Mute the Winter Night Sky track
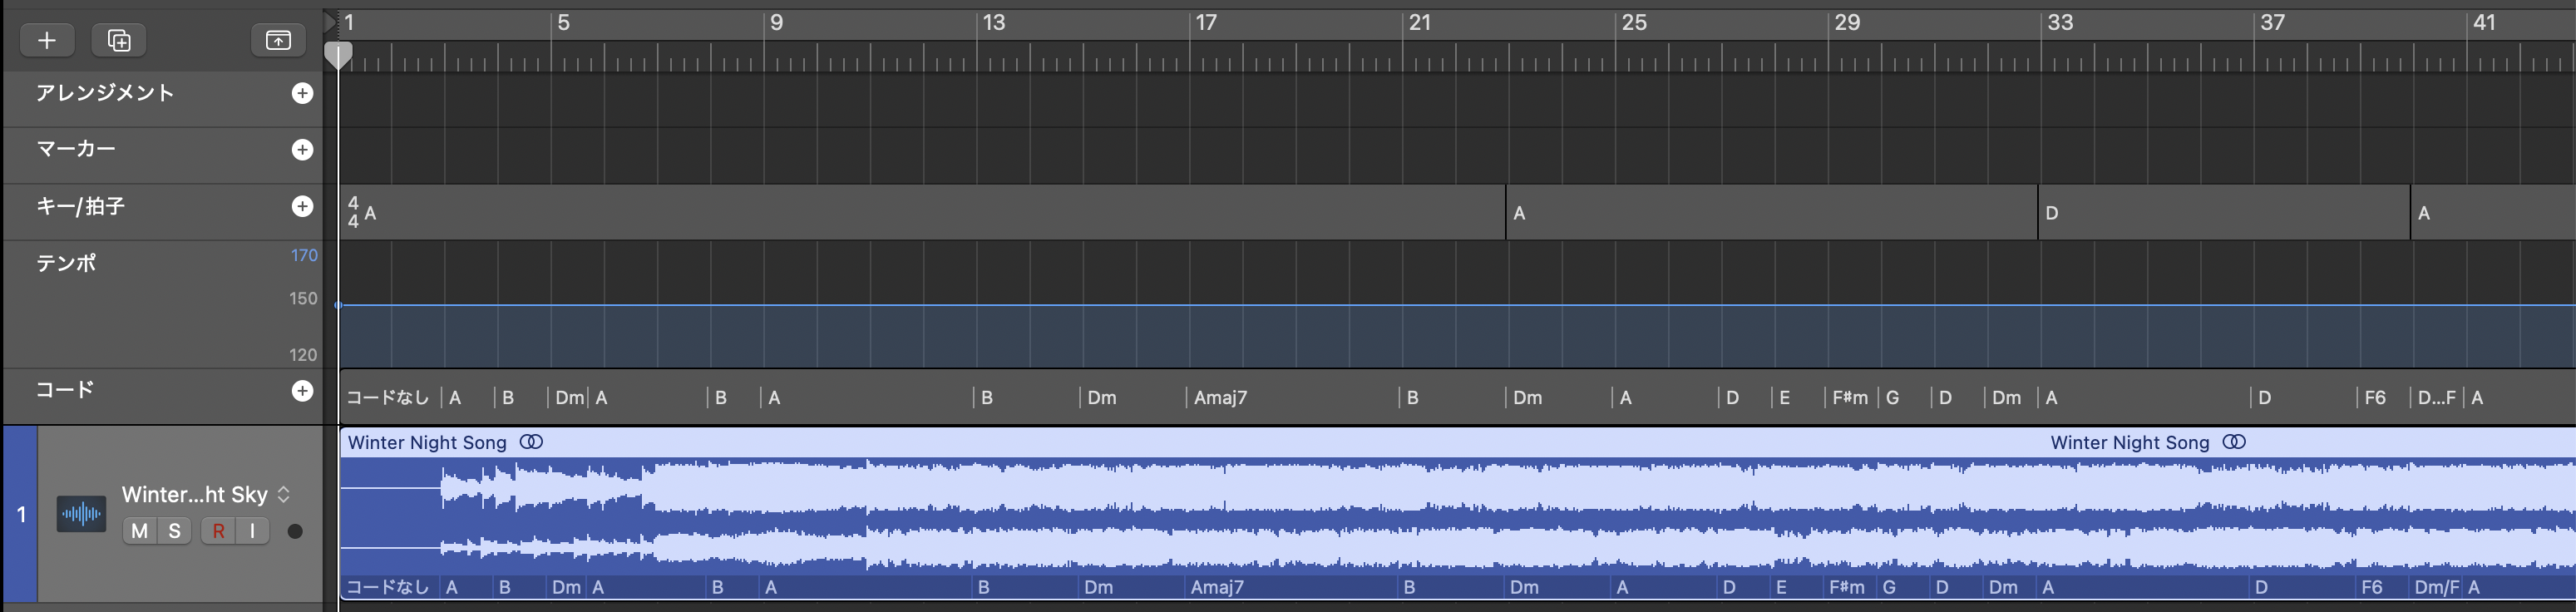Viewport: 2576px width, 612px height. click(140, 531)
